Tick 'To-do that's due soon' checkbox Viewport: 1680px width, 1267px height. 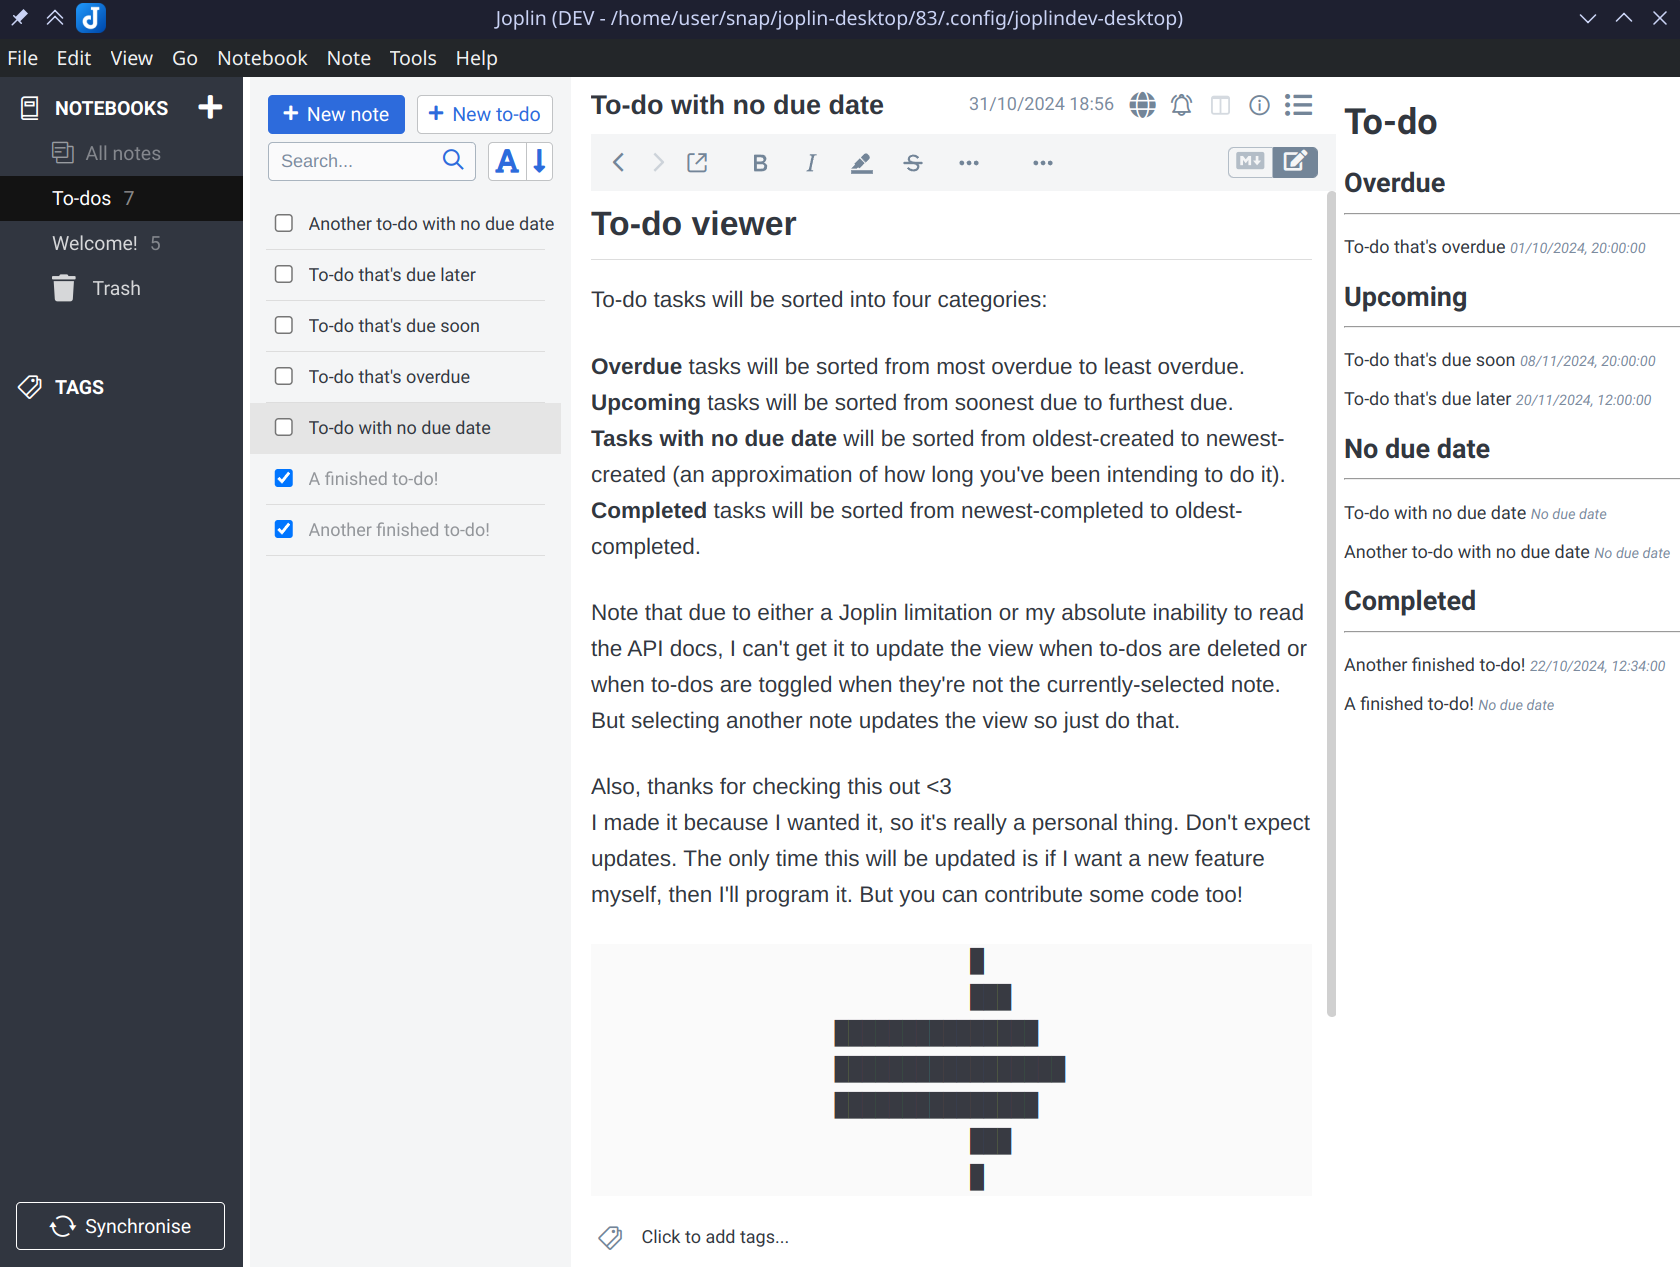[x=284, y=326]
